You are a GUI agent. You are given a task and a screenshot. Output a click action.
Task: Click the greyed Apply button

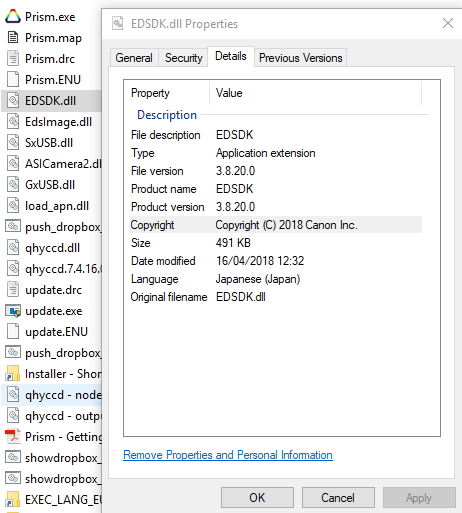tap(419, 498)
